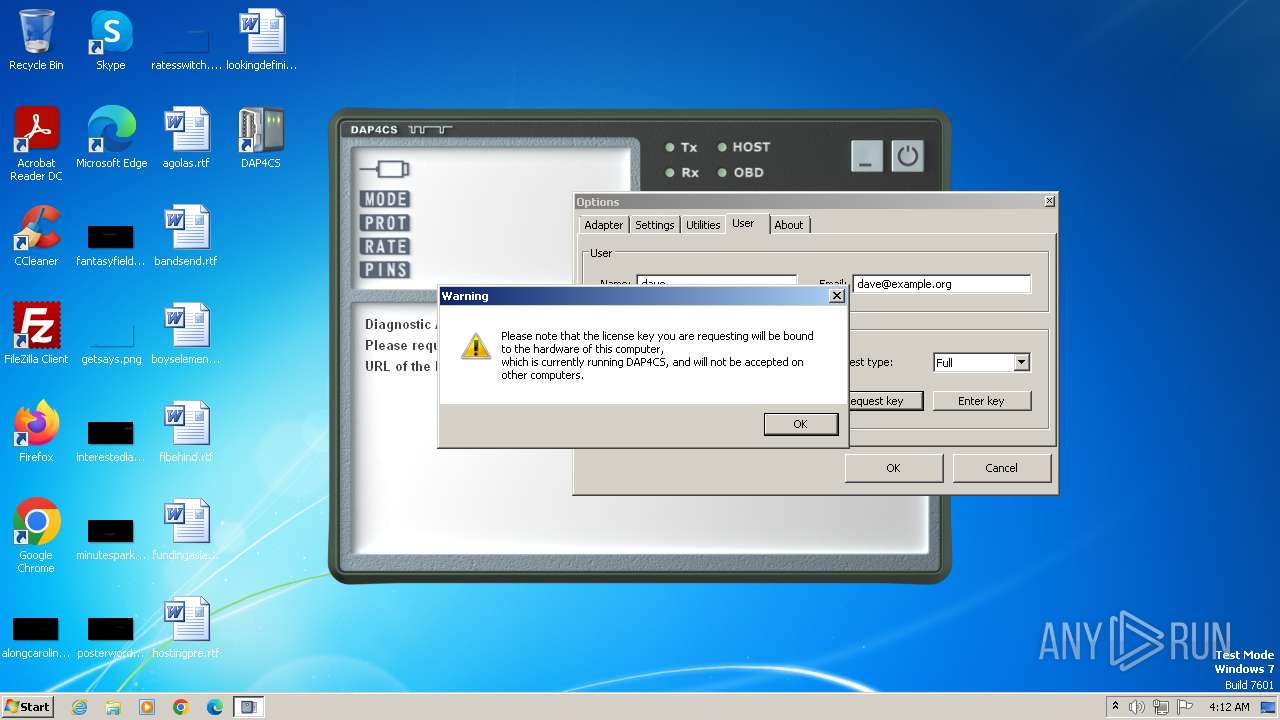Click the OBD indicator light
The width and height of the screenshot is (1280, 720).
click(722, 173)
